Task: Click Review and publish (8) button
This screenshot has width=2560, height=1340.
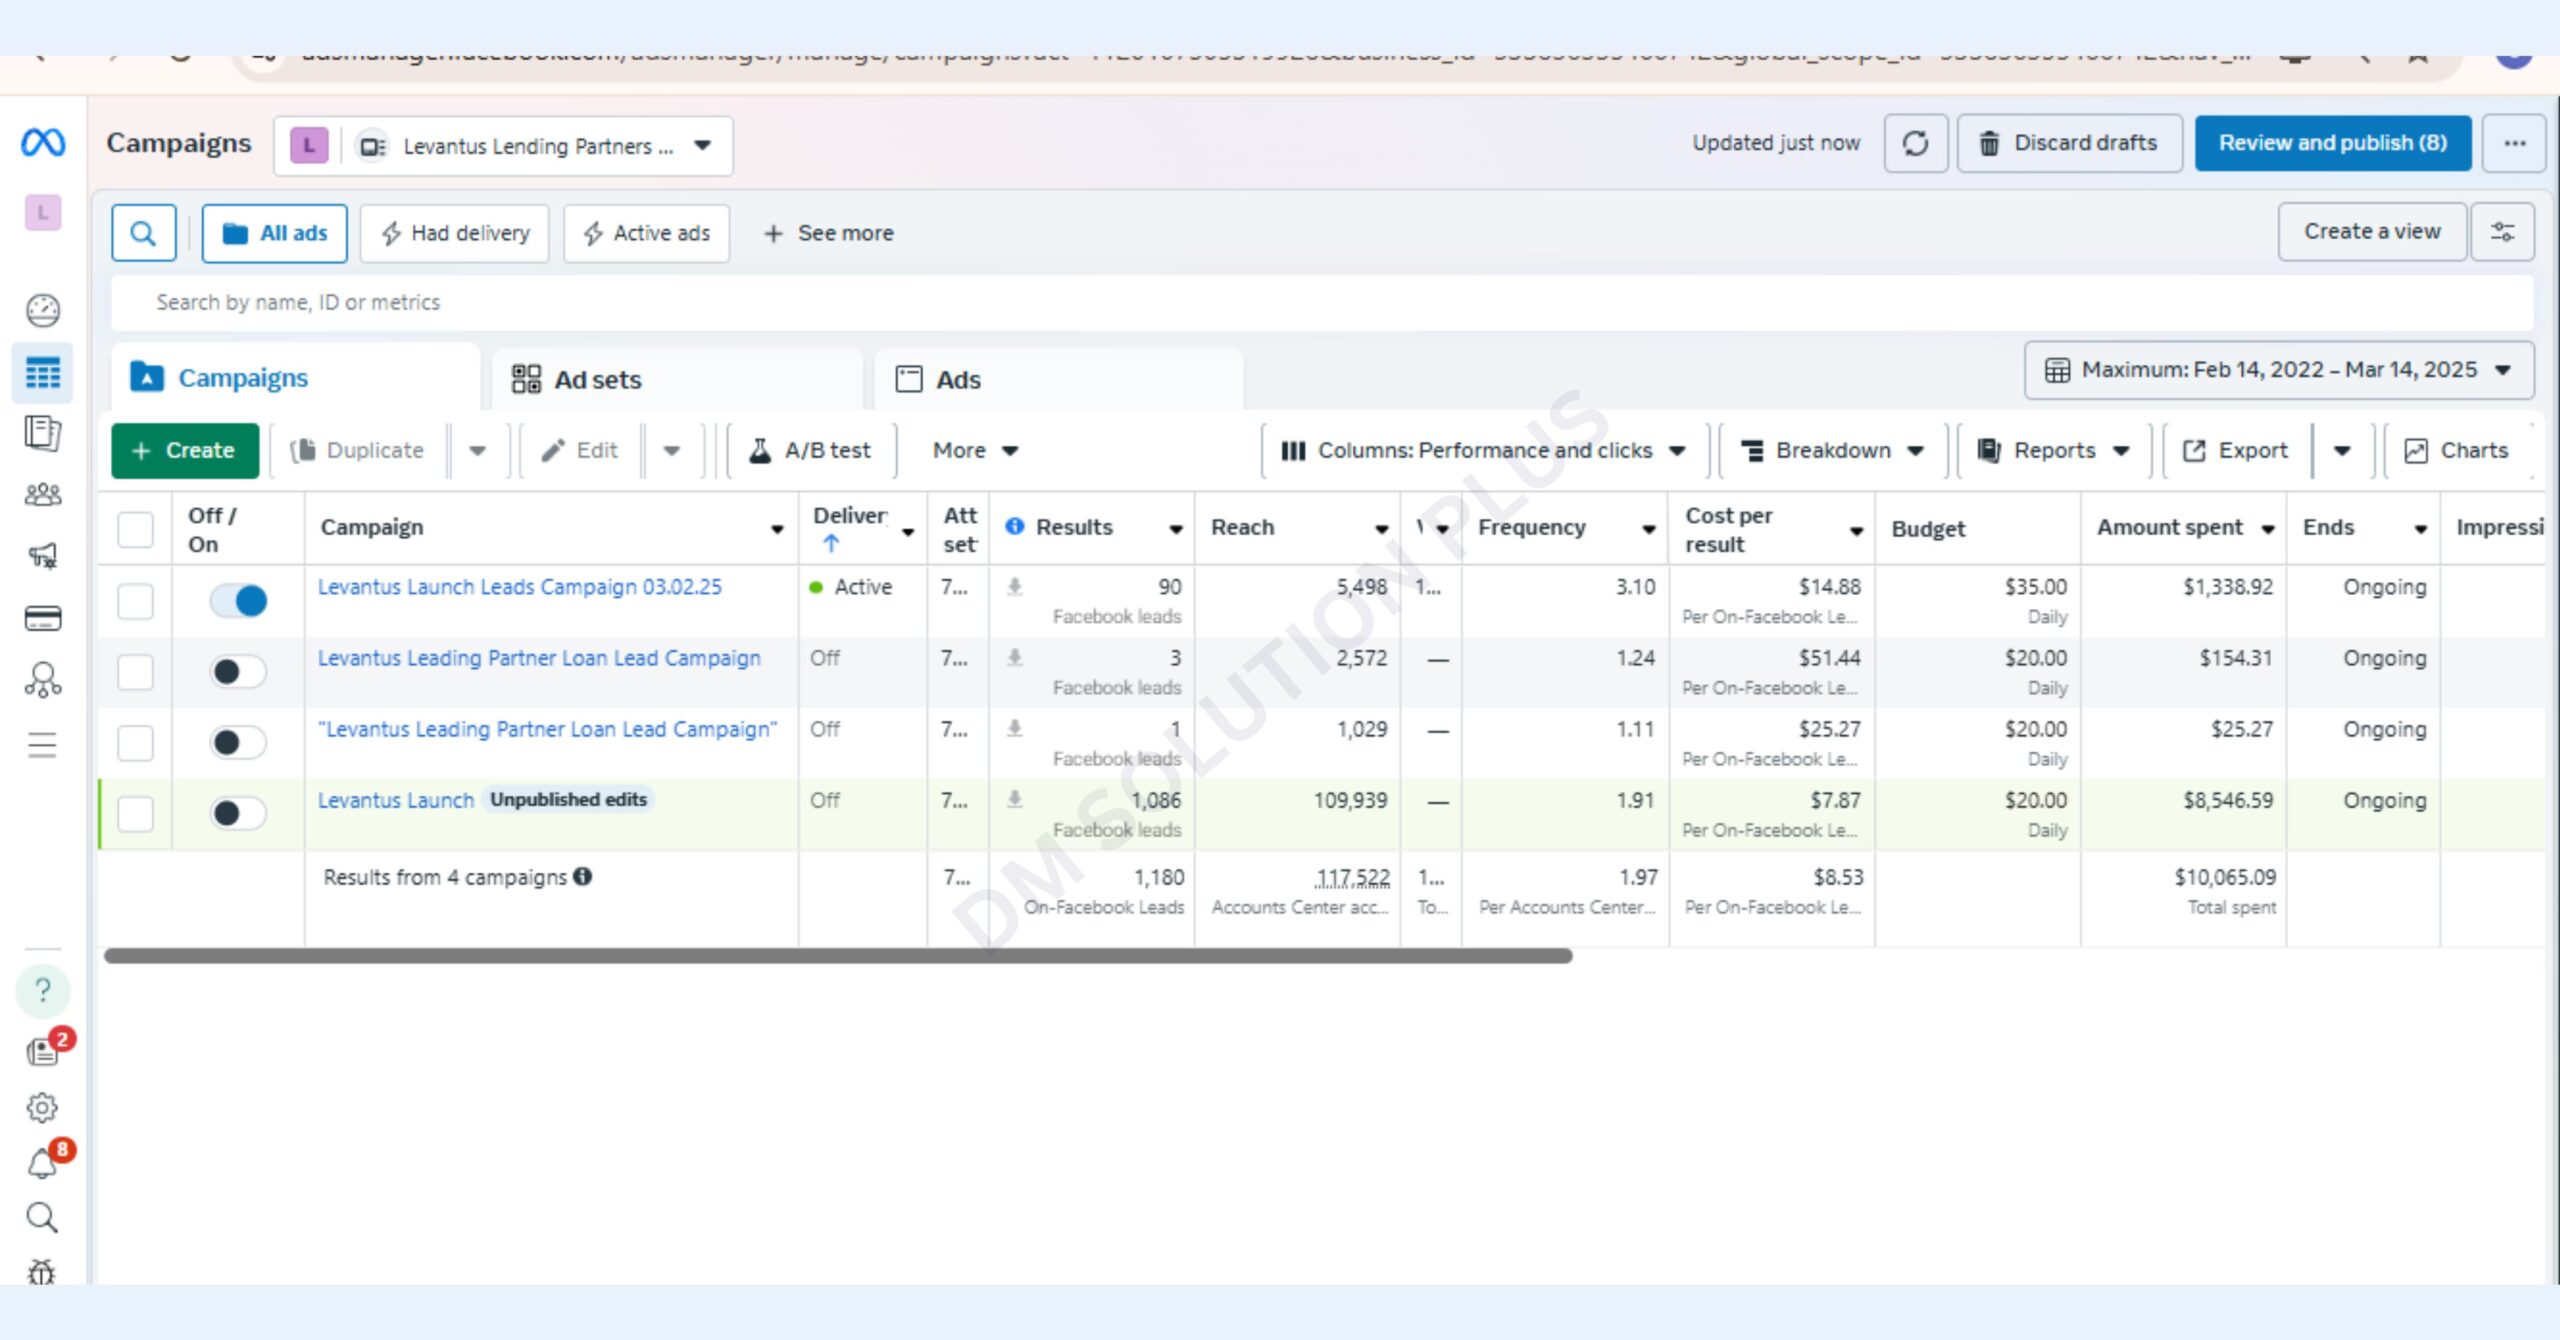Action: (2332, 144)
